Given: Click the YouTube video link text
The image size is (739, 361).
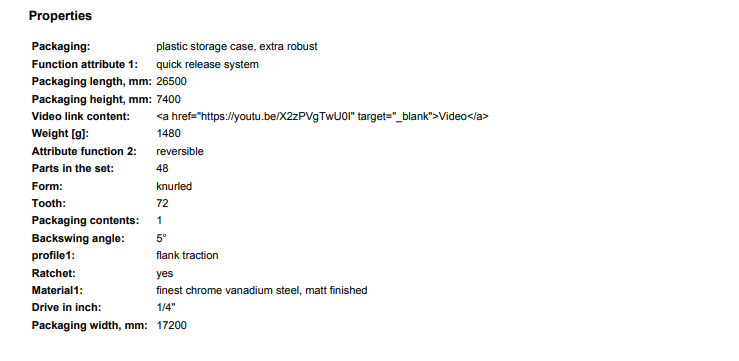Looking at the screenshot, I should pos(322,116).
